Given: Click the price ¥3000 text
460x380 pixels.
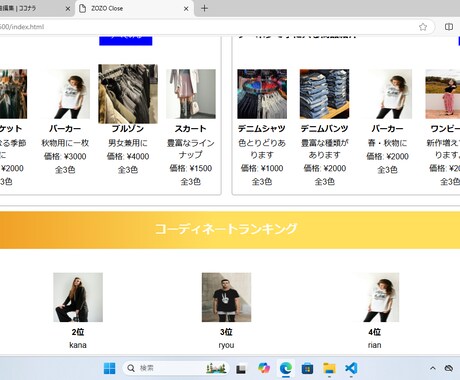Looking at the screenshot, I should click(65, 156).
